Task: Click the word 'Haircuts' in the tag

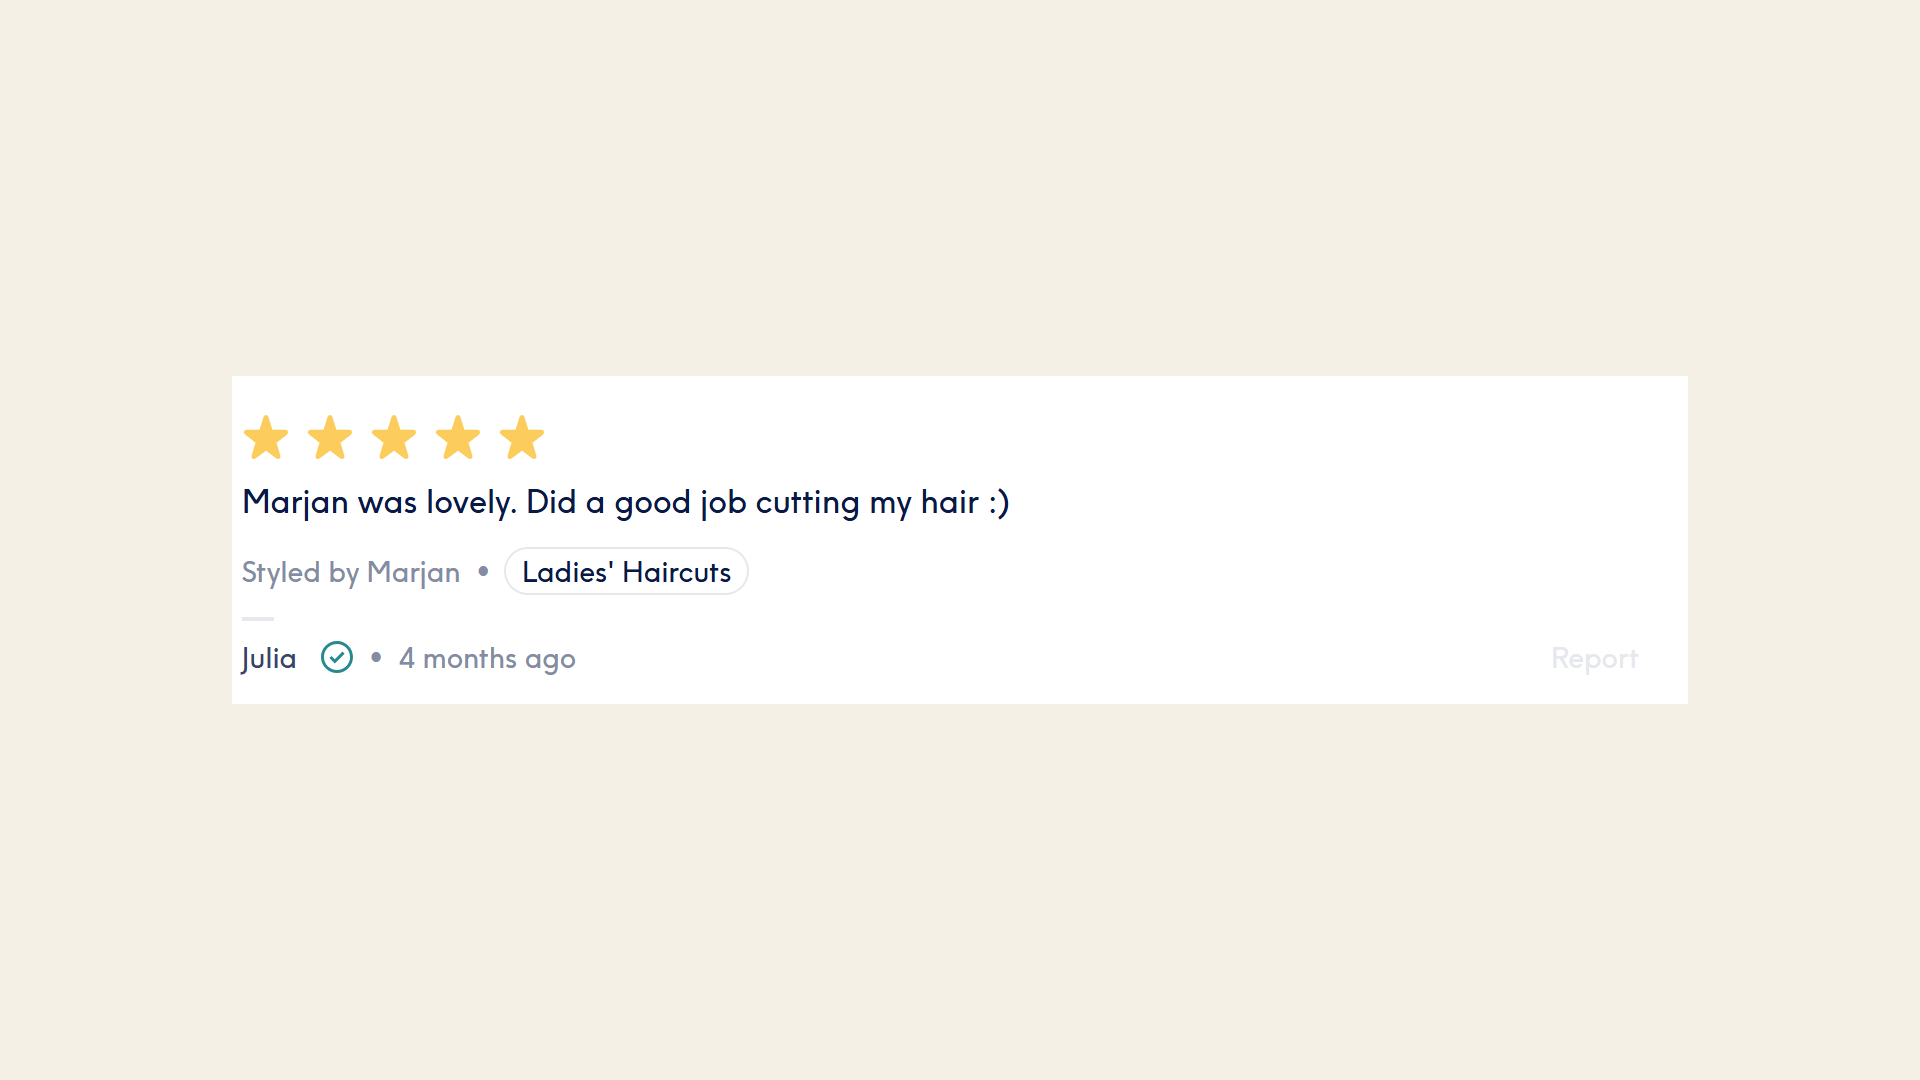Action: [677, 572]
